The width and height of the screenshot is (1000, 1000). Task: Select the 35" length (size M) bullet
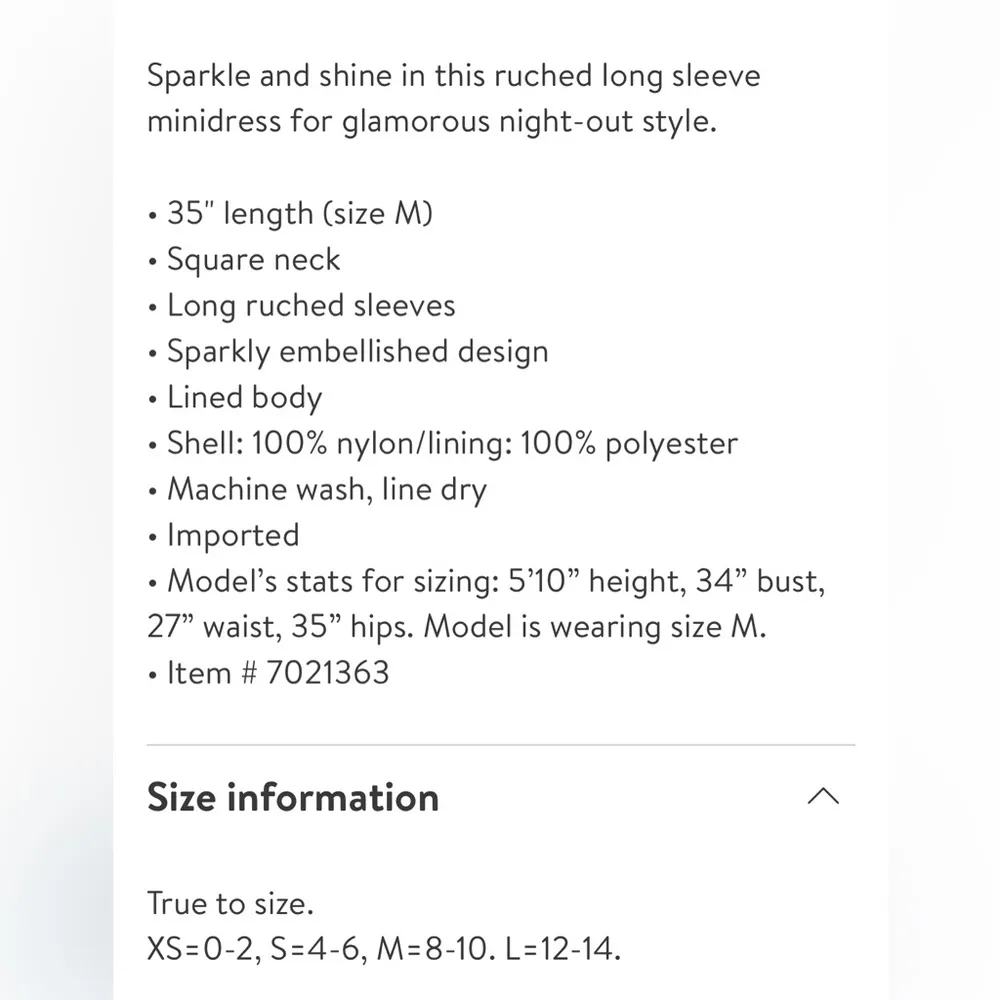(299, 213)
